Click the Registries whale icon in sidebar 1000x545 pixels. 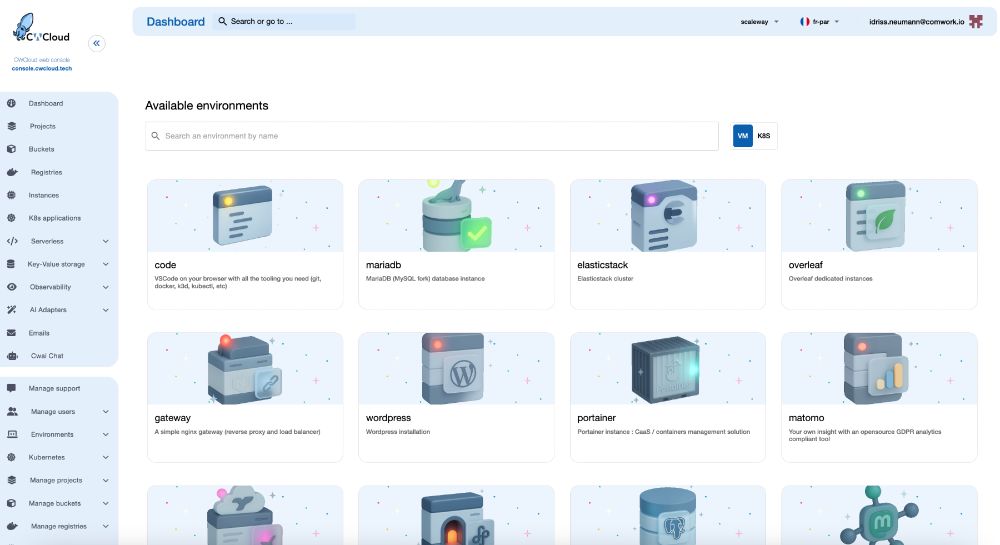coord(11,172)
